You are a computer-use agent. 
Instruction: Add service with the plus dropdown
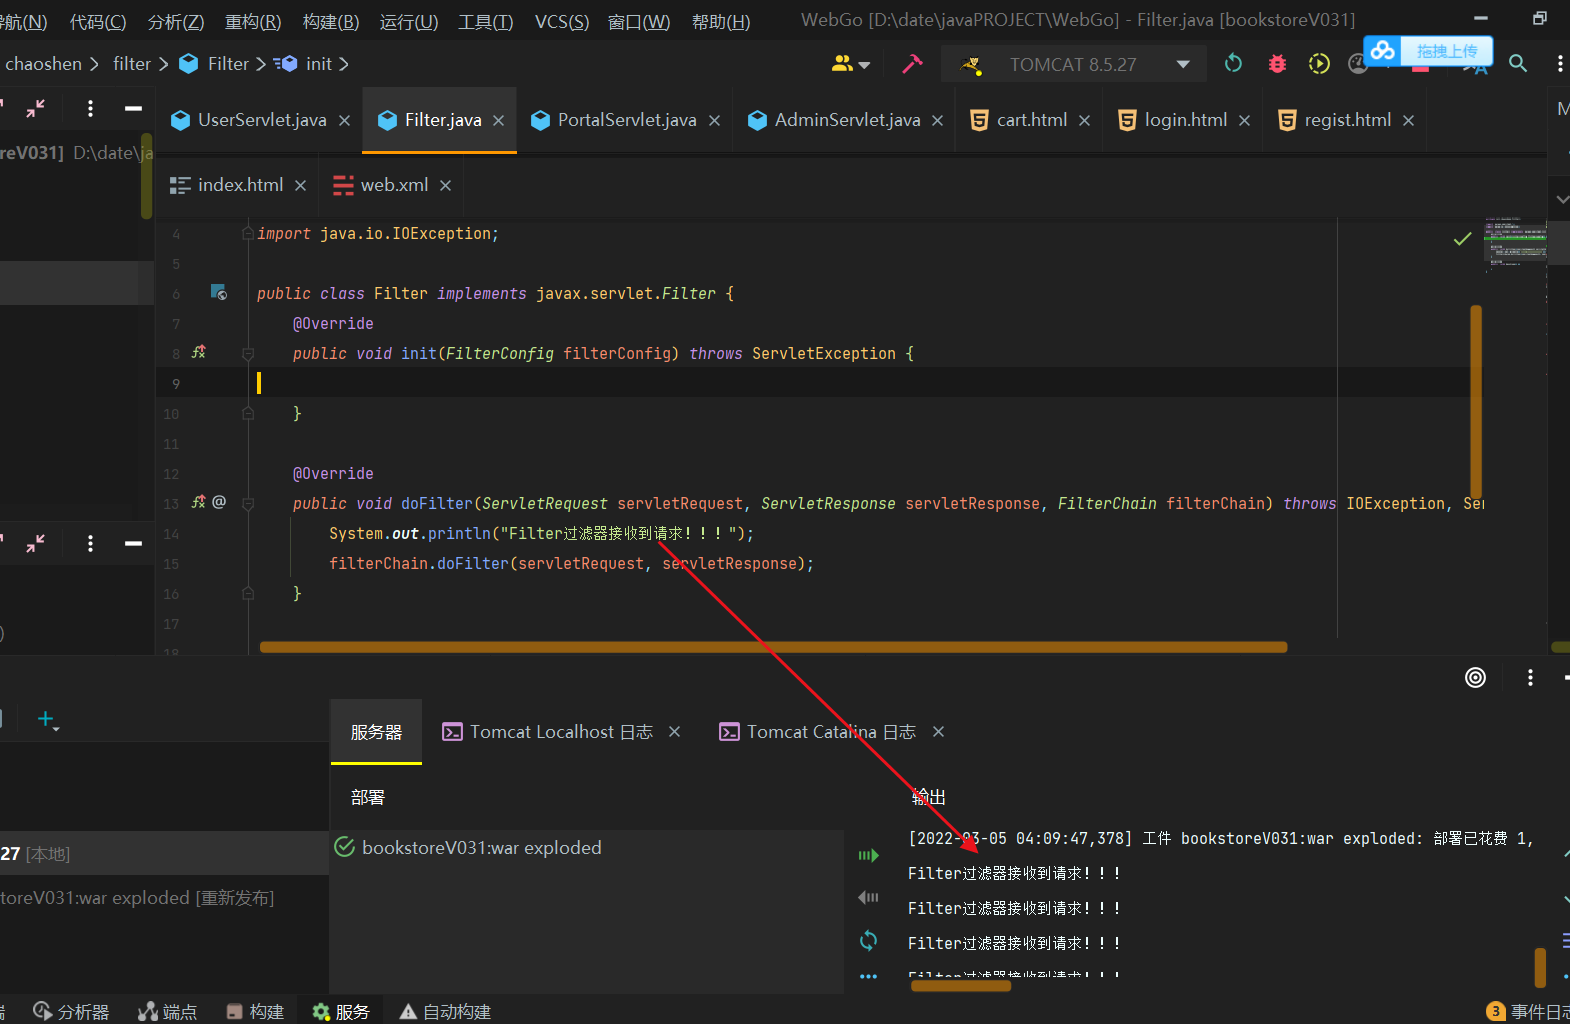(48, 719)
